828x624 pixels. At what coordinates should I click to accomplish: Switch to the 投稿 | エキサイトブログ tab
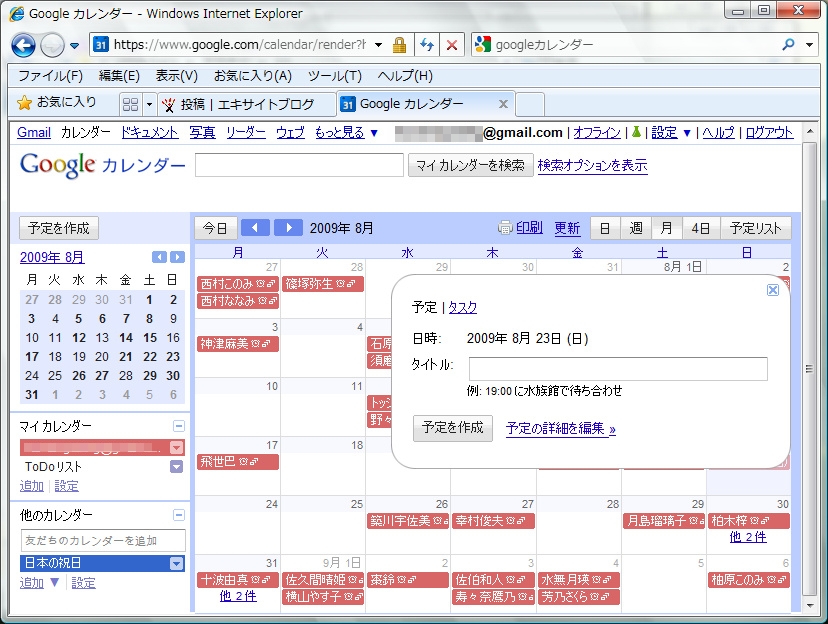[x=247, y=104]
